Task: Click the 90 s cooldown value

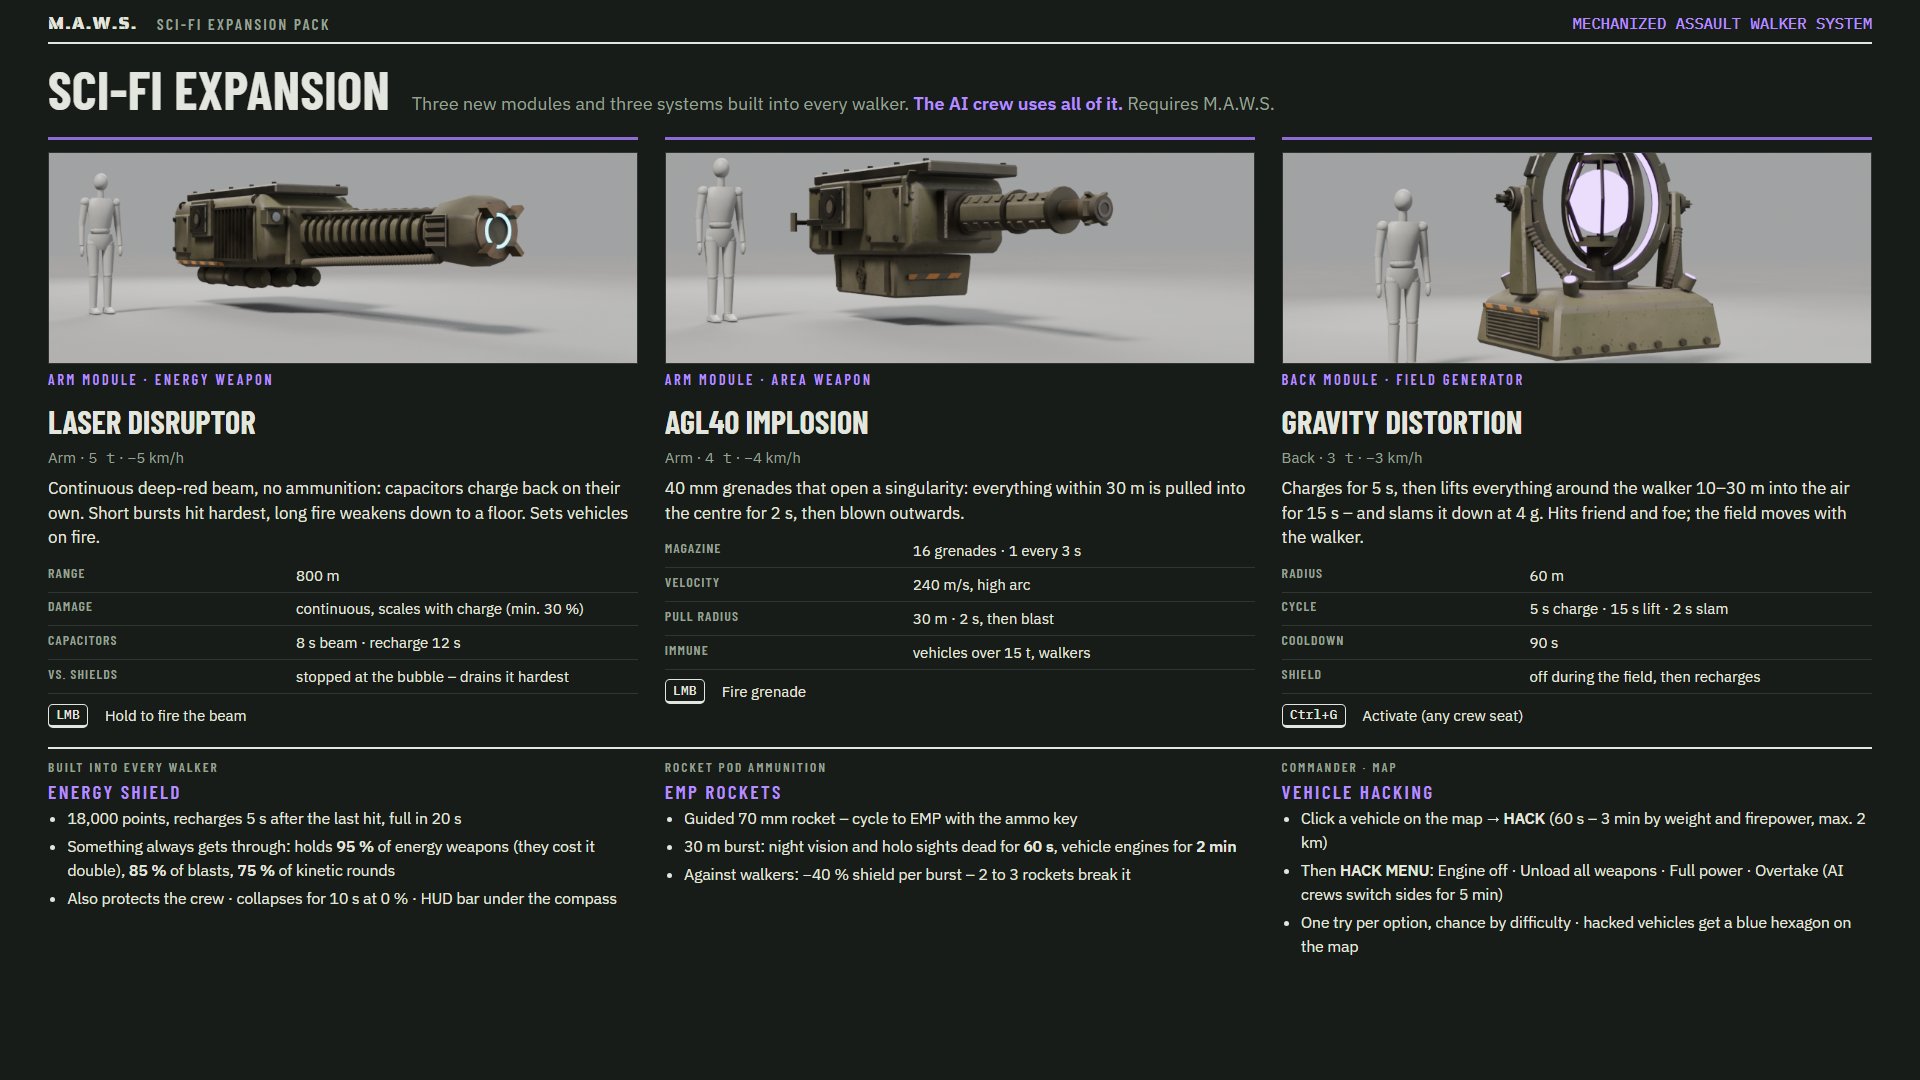Action: click(x=1543, y=643)
